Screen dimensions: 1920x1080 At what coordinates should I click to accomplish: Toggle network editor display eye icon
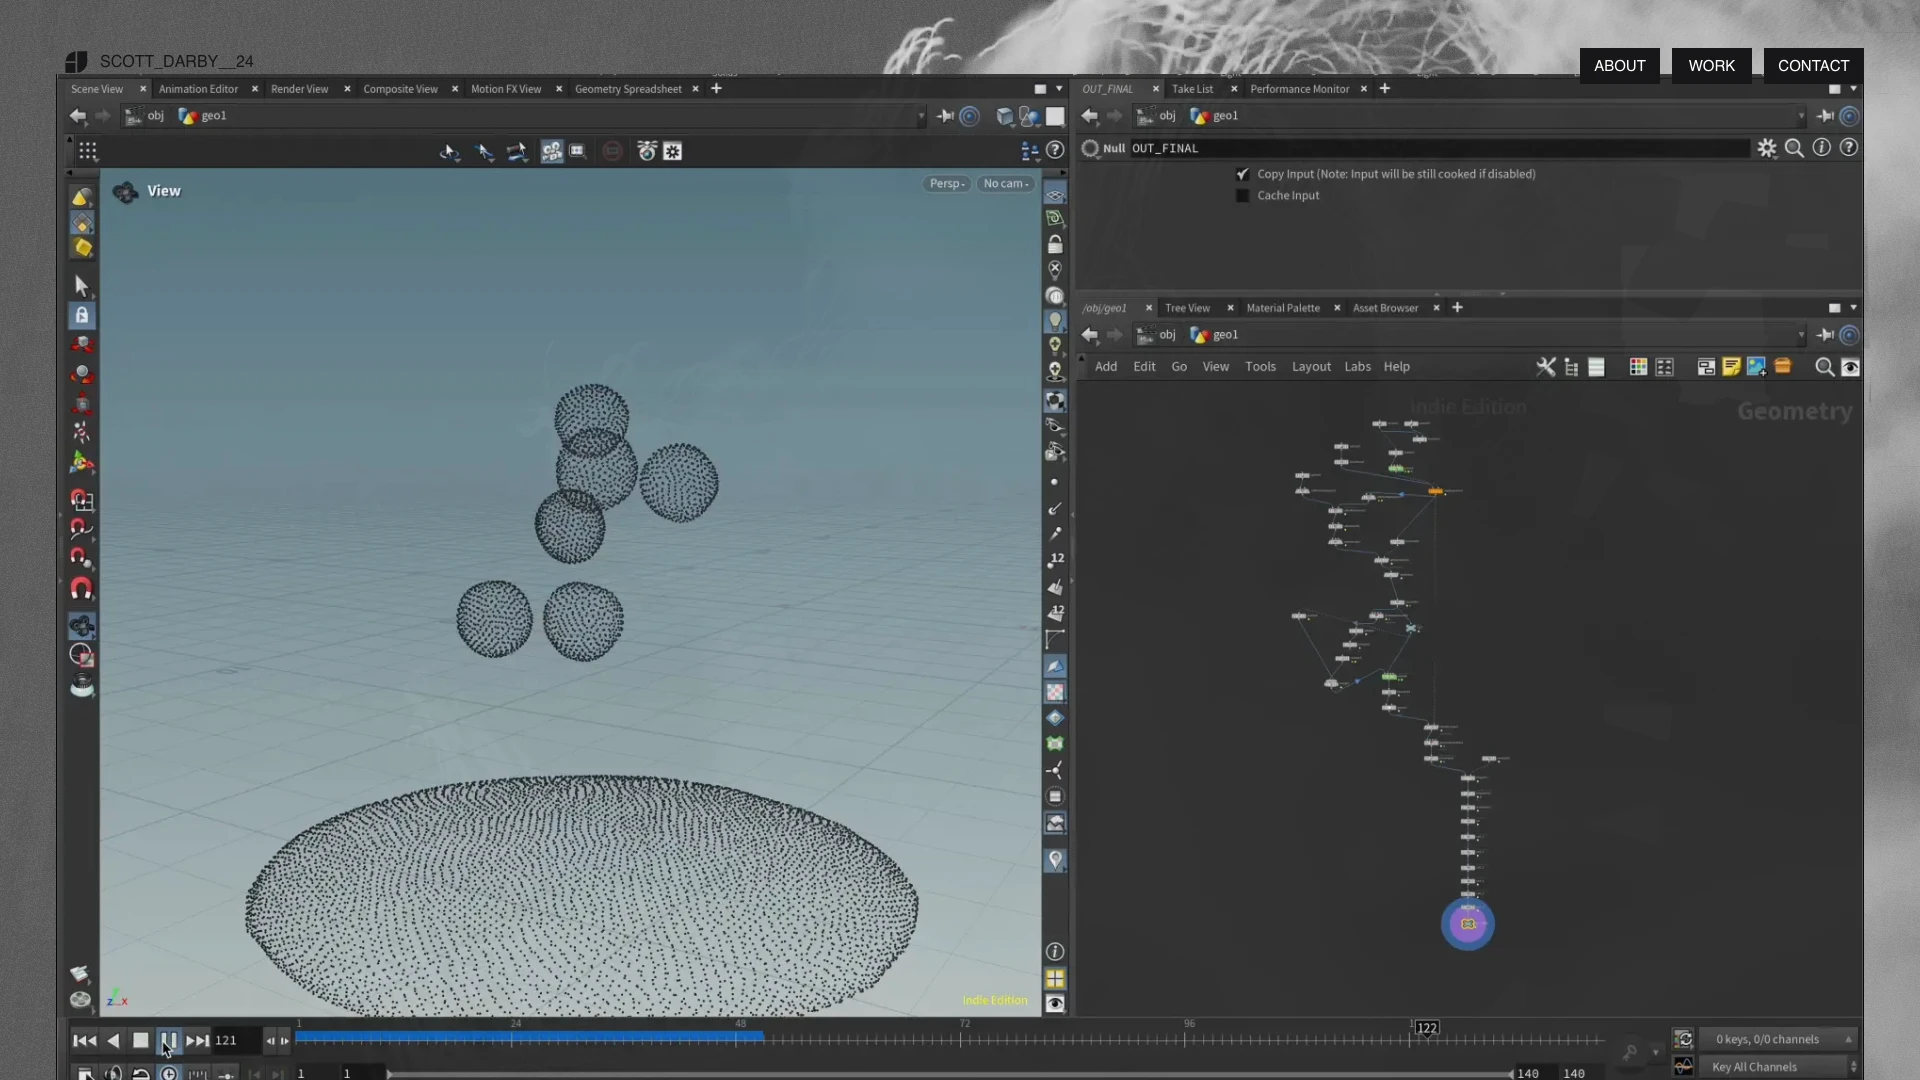1850,367
